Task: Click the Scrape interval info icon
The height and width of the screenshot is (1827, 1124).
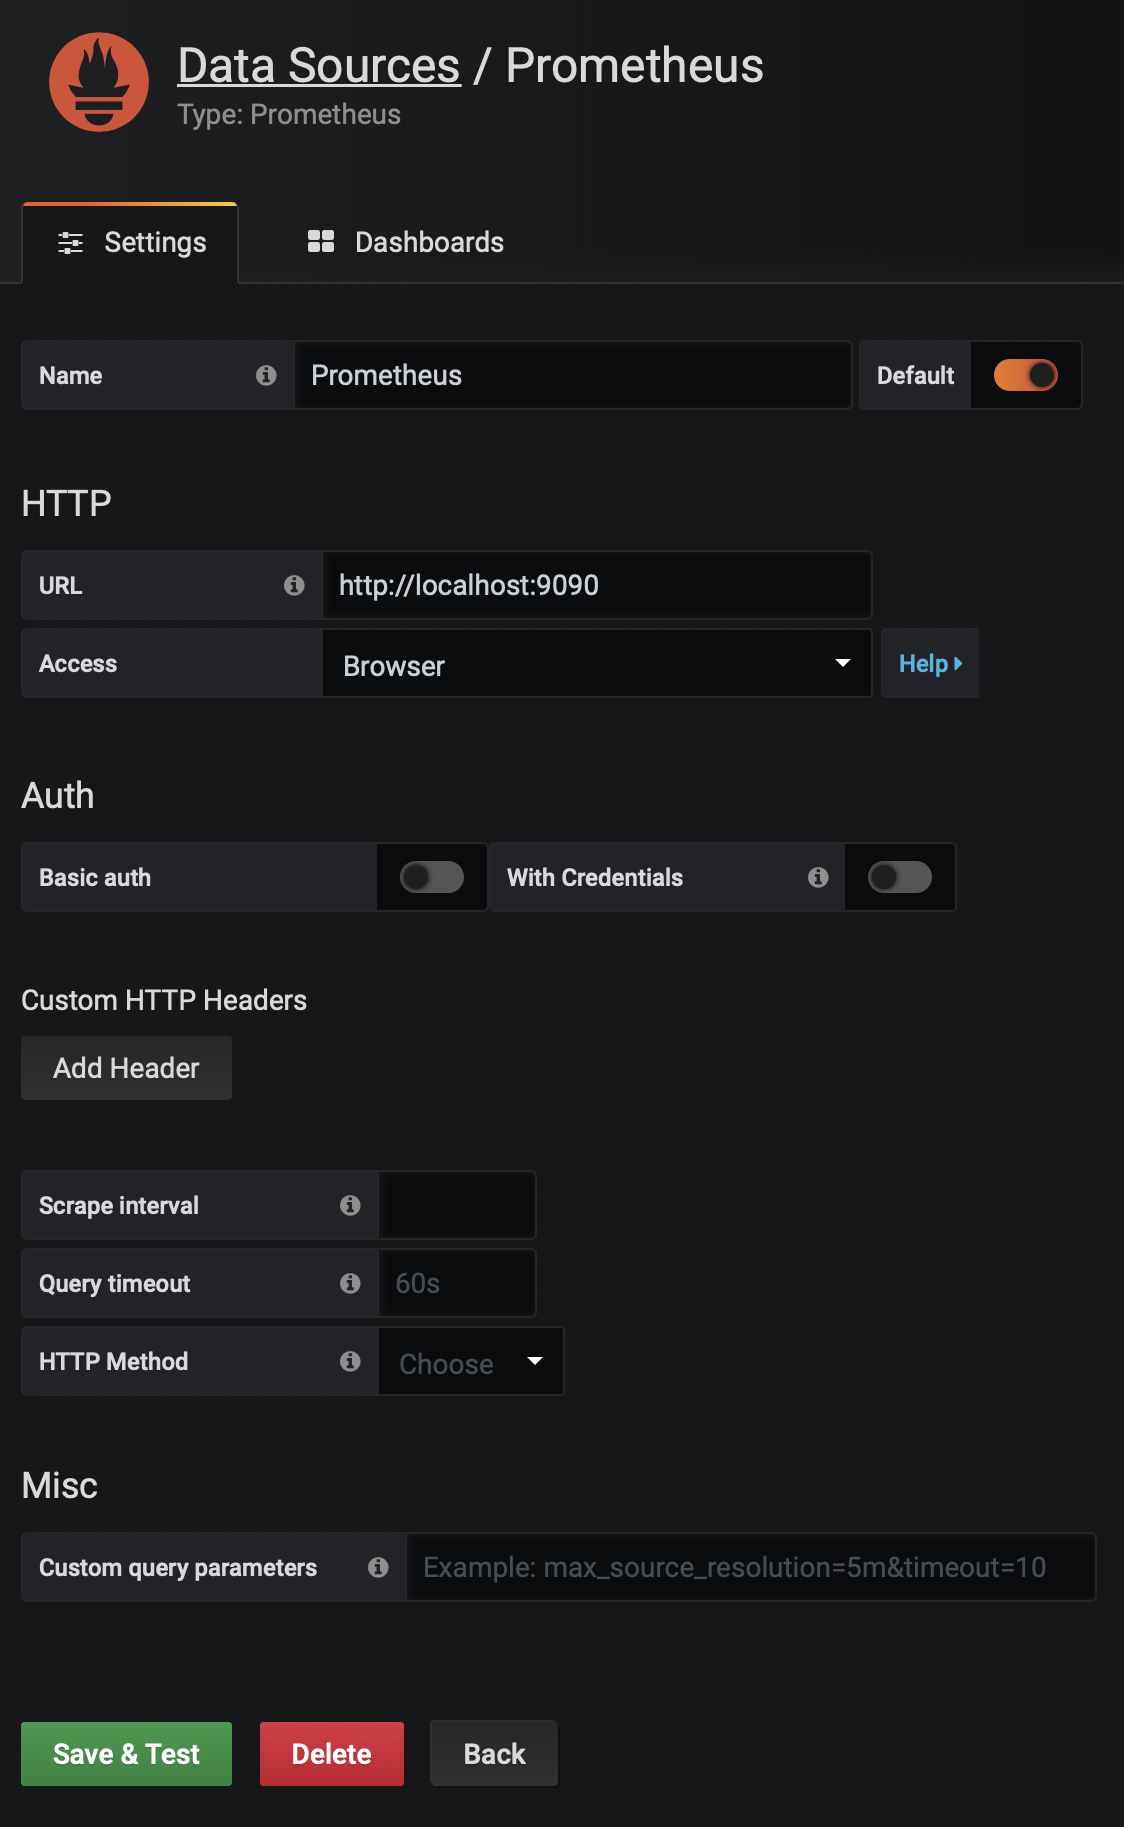Action: (x=350, y=1205)
